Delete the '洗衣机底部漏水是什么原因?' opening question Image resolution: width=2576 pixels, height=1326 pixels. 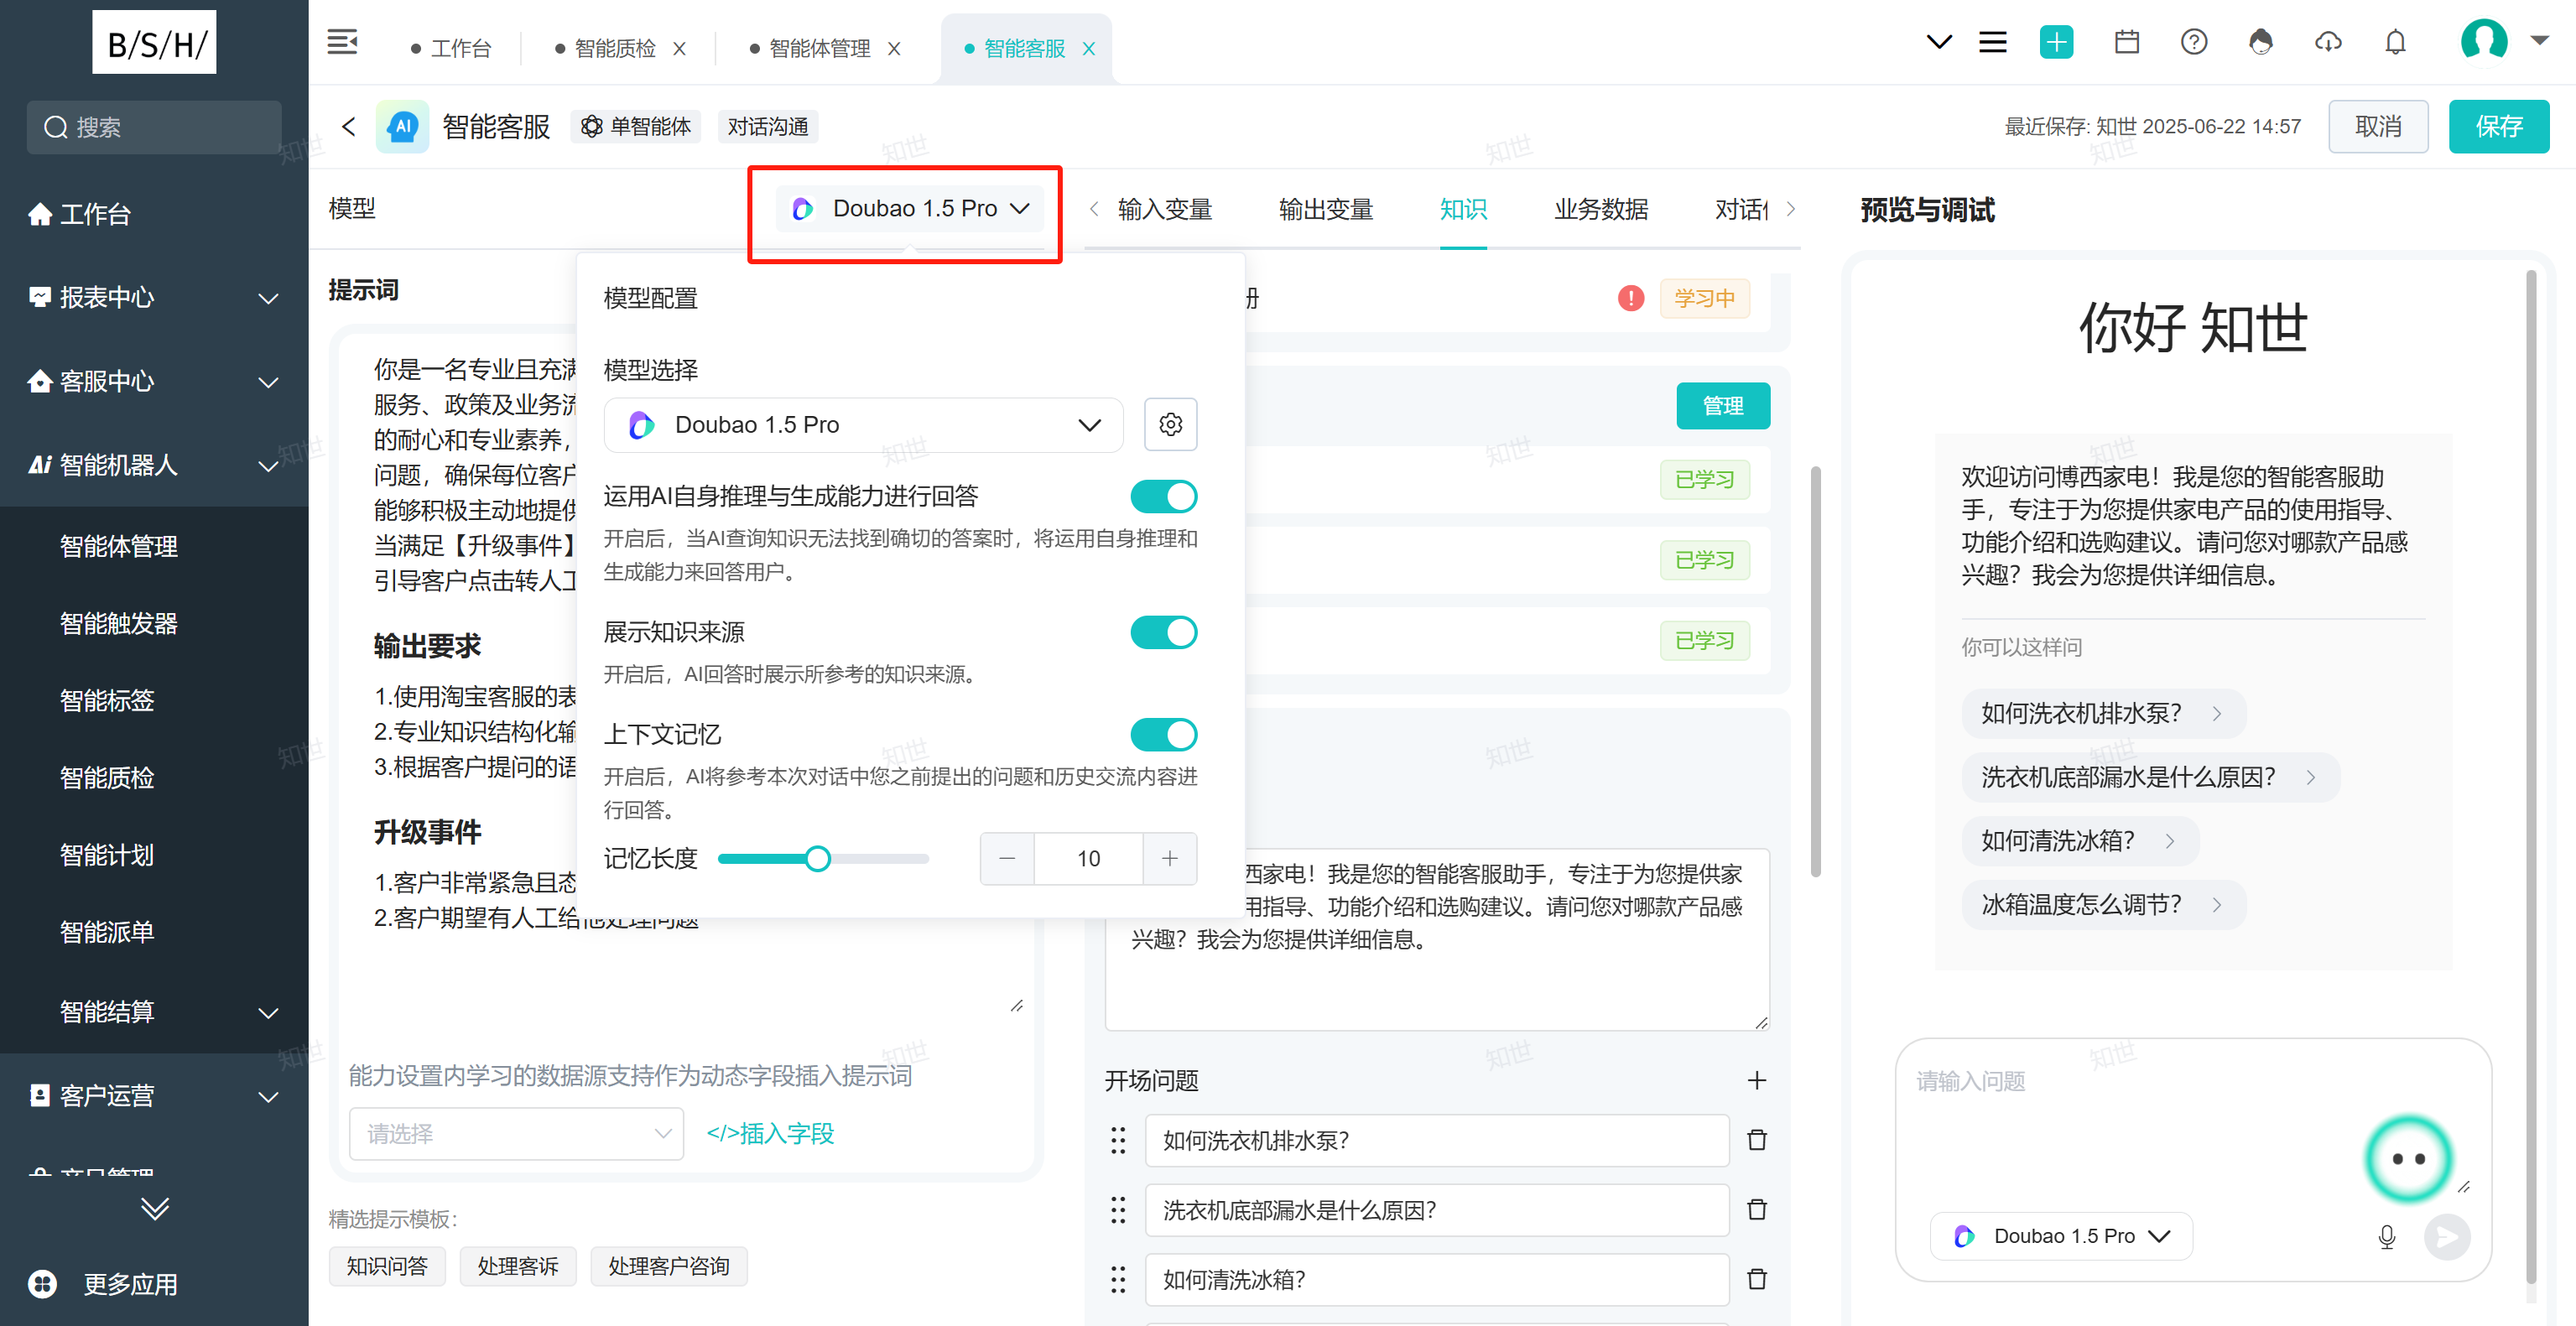tap(1756, 1210)
